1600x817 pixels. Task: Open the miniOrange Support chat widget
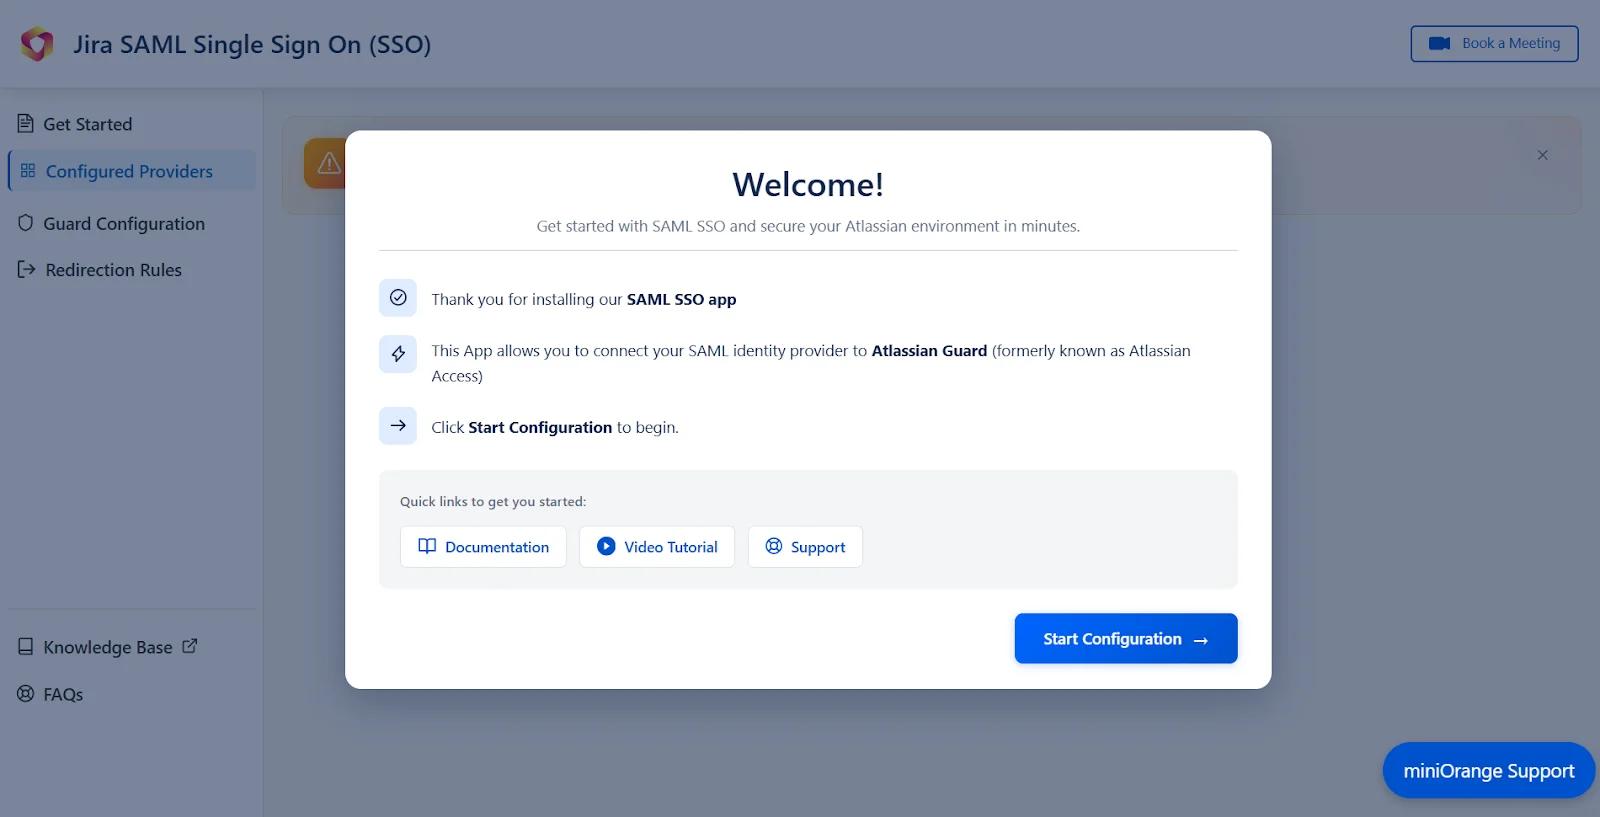1488,770
